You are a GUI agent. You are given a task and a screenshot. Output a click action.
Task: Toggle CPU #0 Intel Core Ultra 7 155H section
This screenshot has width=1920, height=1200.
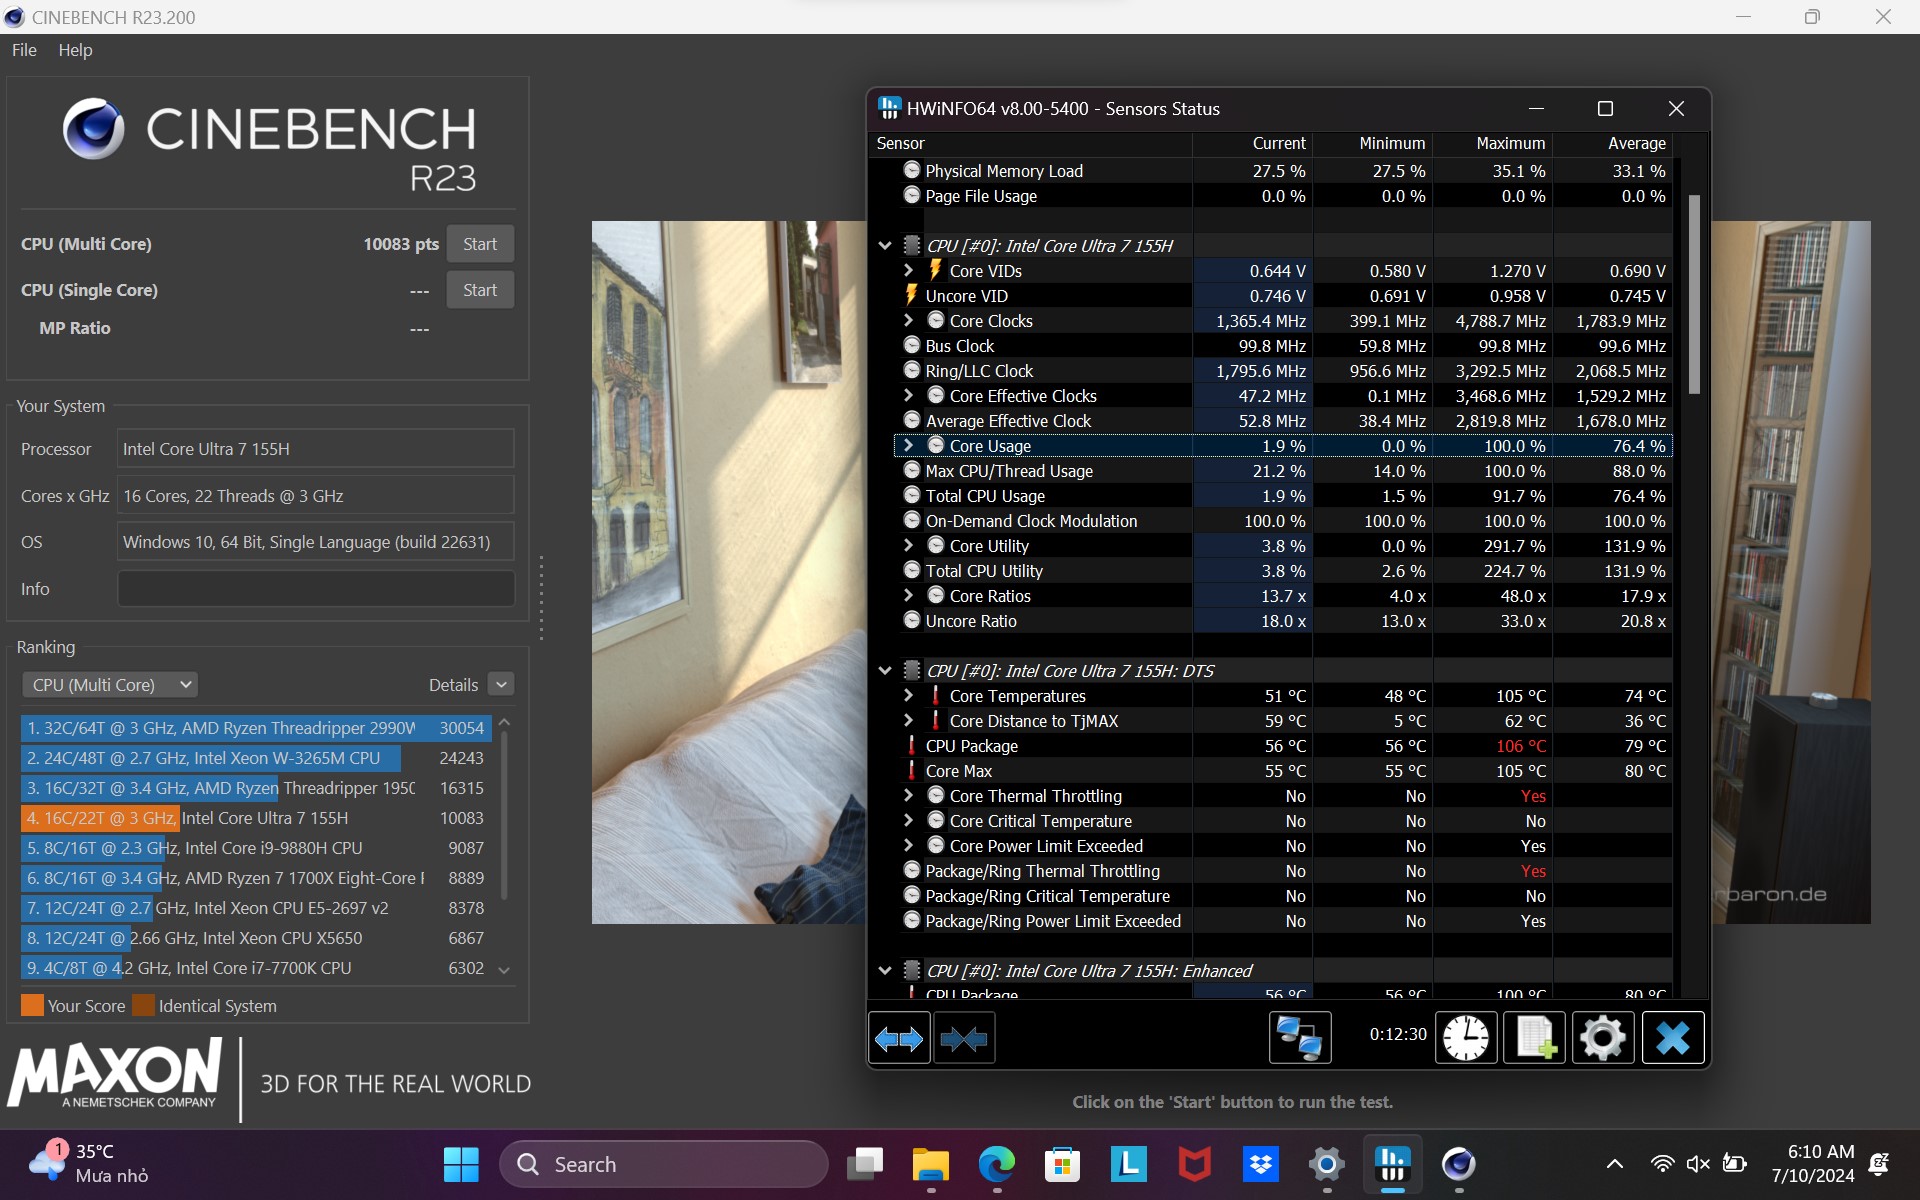tap(885, 246)
